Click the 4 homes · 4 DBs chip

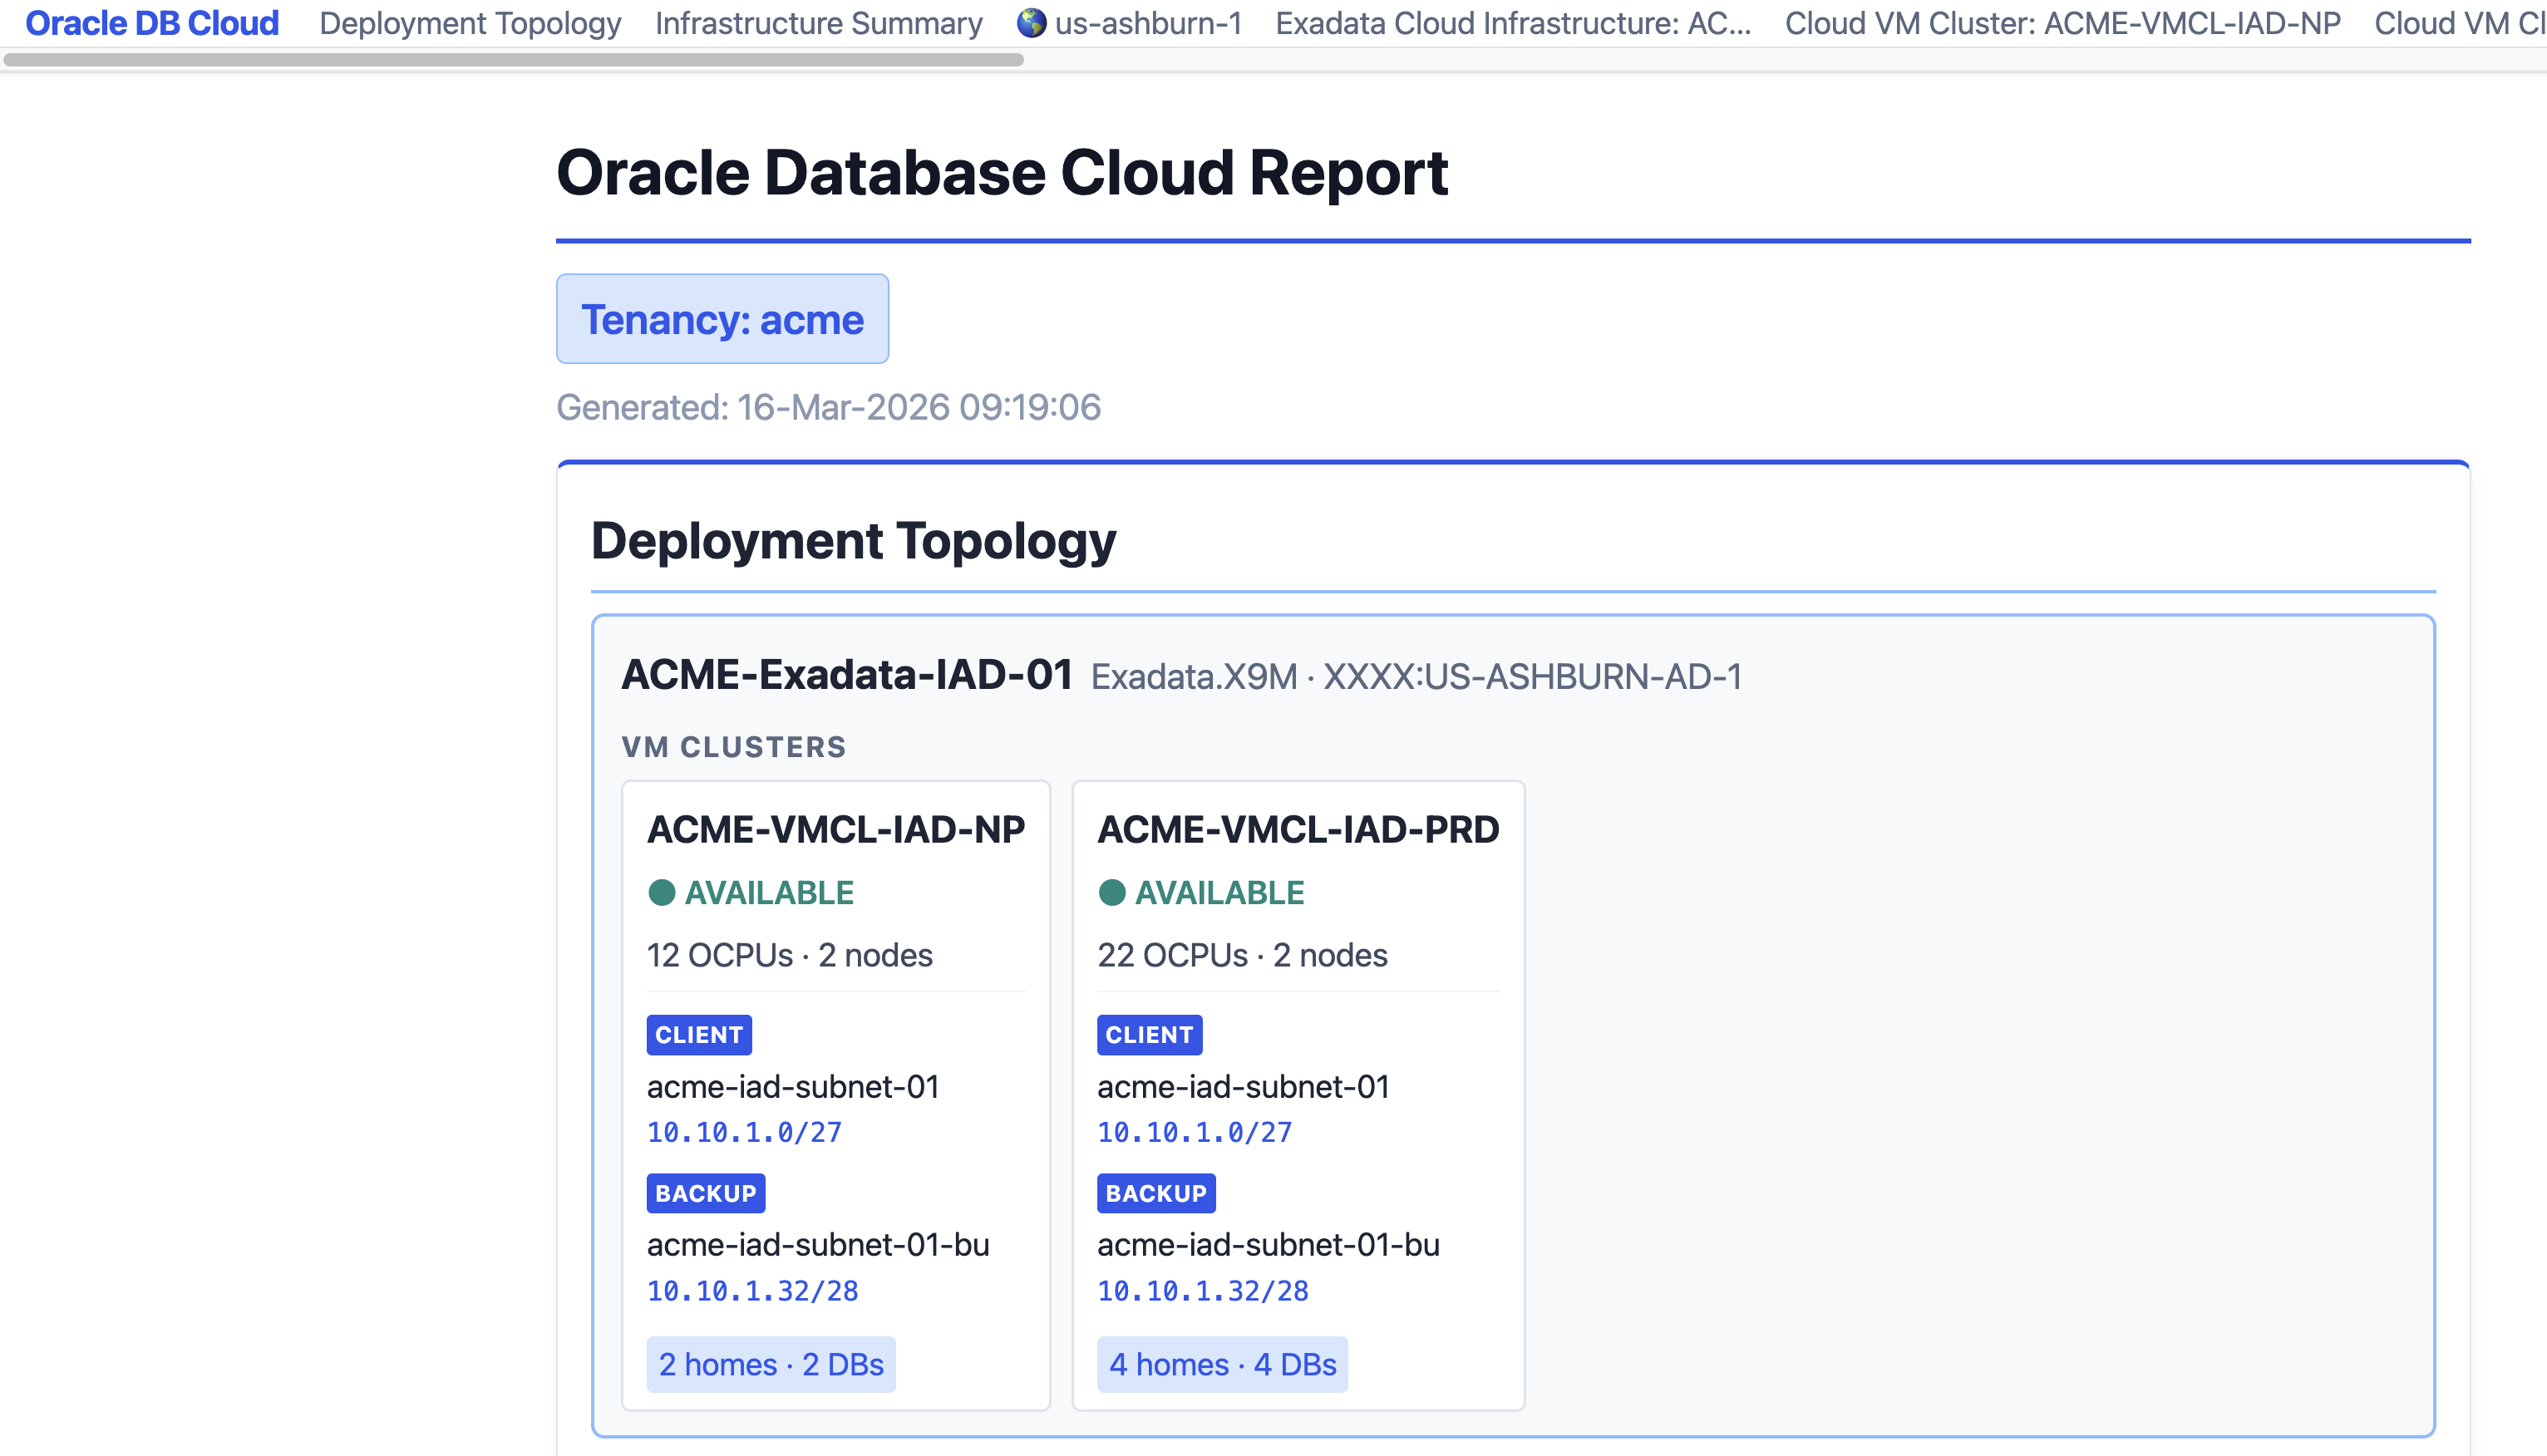click(x=1221, y=1364)
